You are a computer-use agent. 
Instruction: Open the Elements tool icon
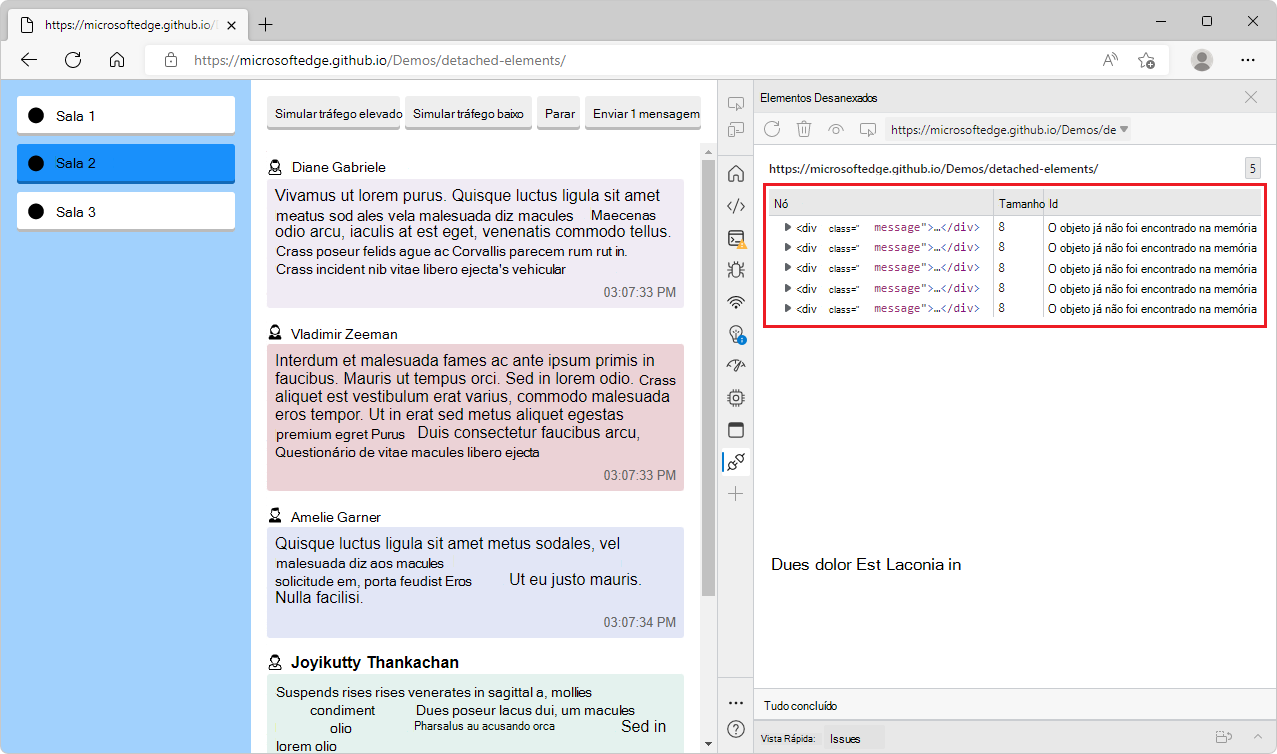pyautogui.click(x=736, y=206)
